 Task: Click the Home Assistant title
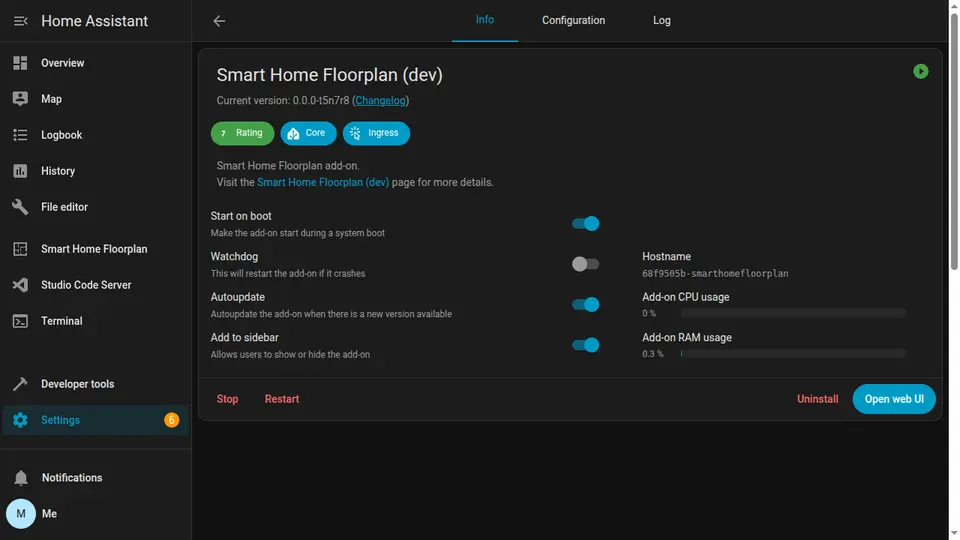(94, 21)
